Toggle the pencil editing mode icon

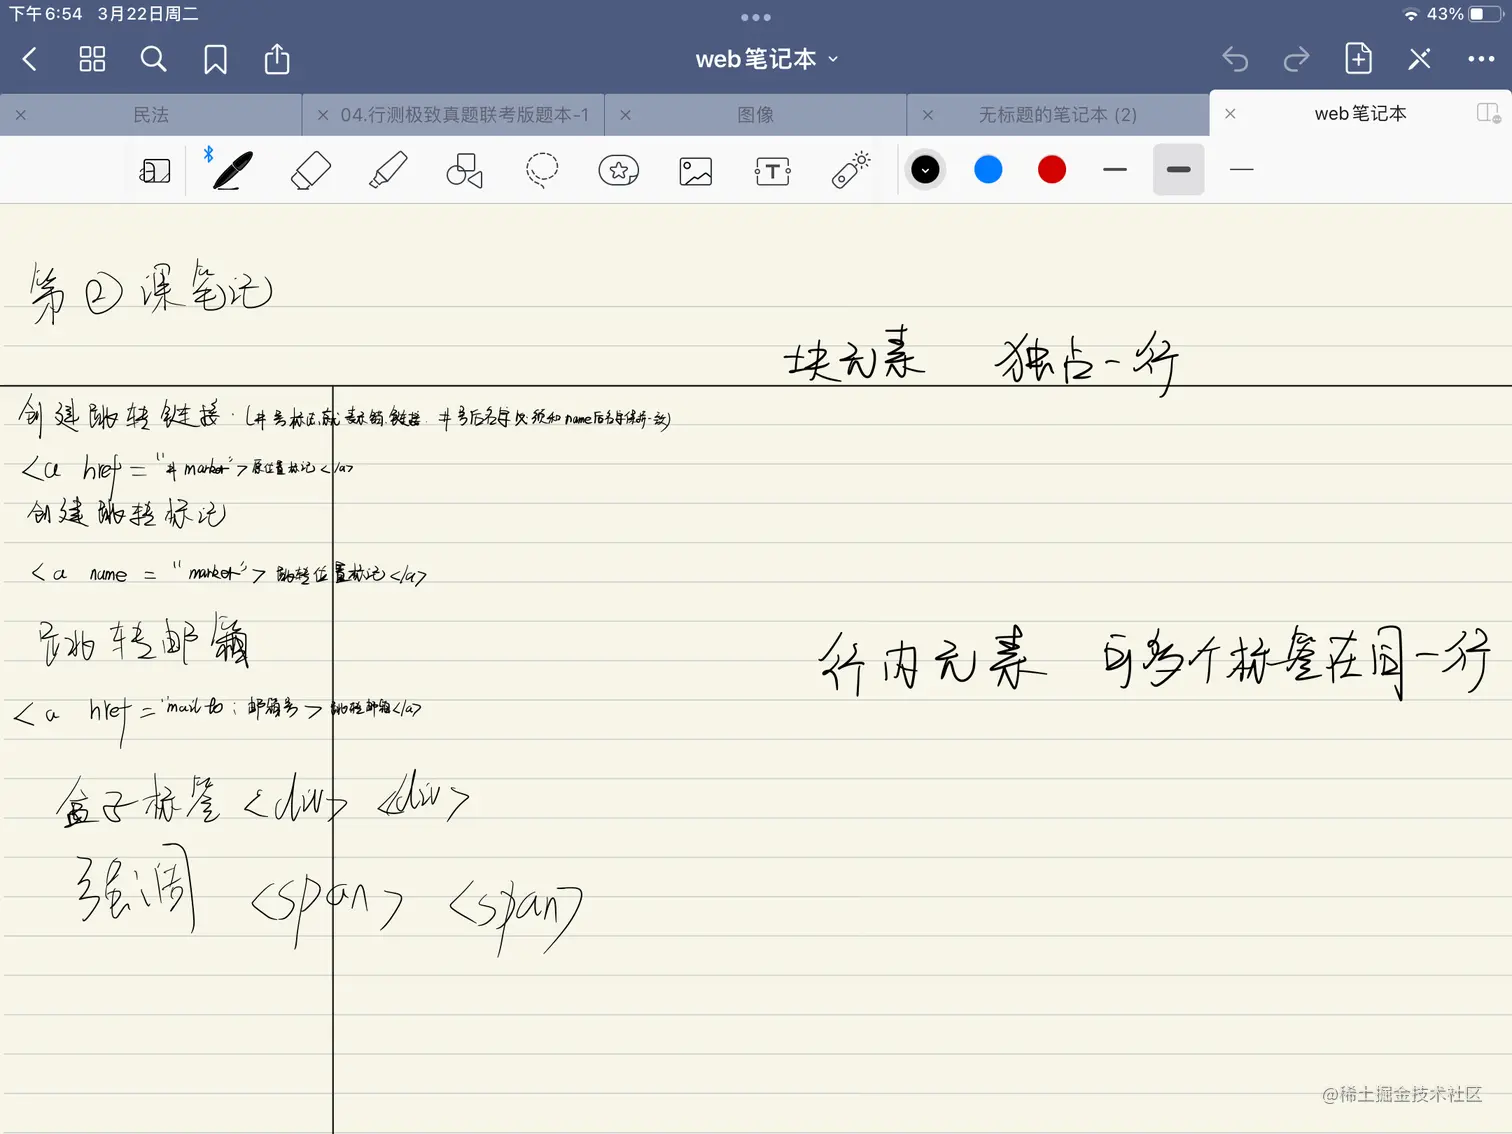click(1420, 59)
